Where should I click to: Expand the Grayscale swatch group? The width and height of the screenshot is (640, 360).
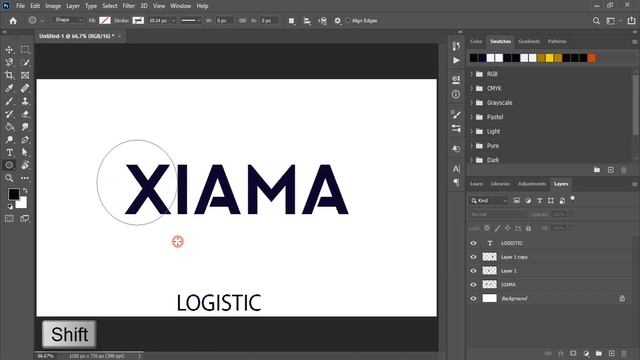pos(471,102)
